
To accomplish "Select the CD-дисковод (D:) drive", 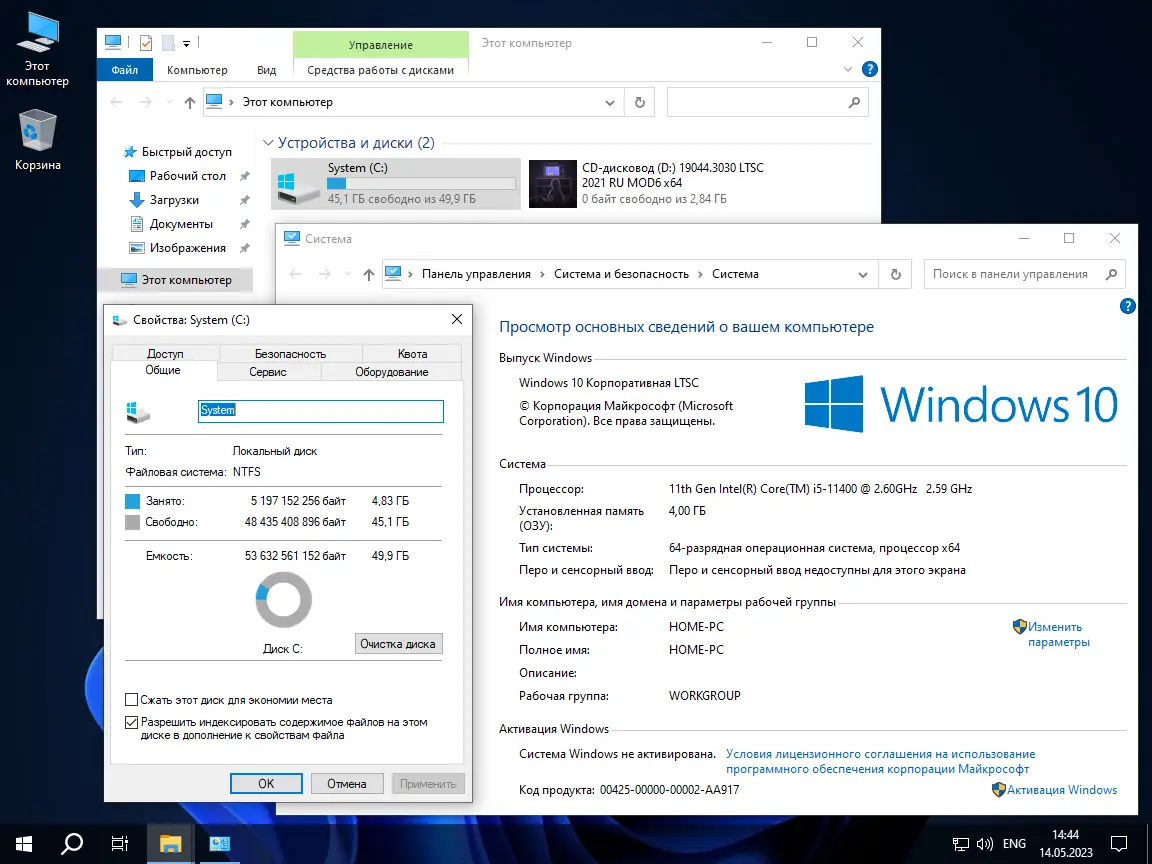I will pyautogui.click(x=647, y=184).
